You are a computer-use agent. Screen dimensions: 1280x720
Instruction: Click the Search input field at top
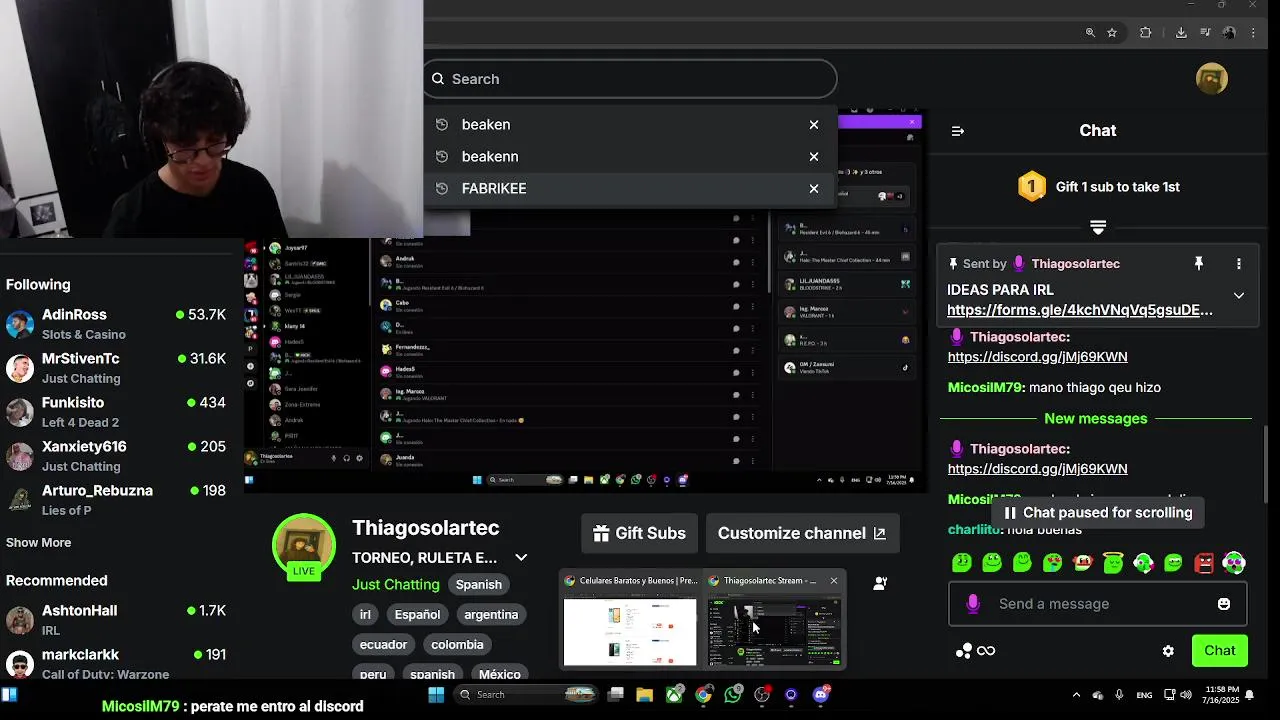tap(630, 79)
